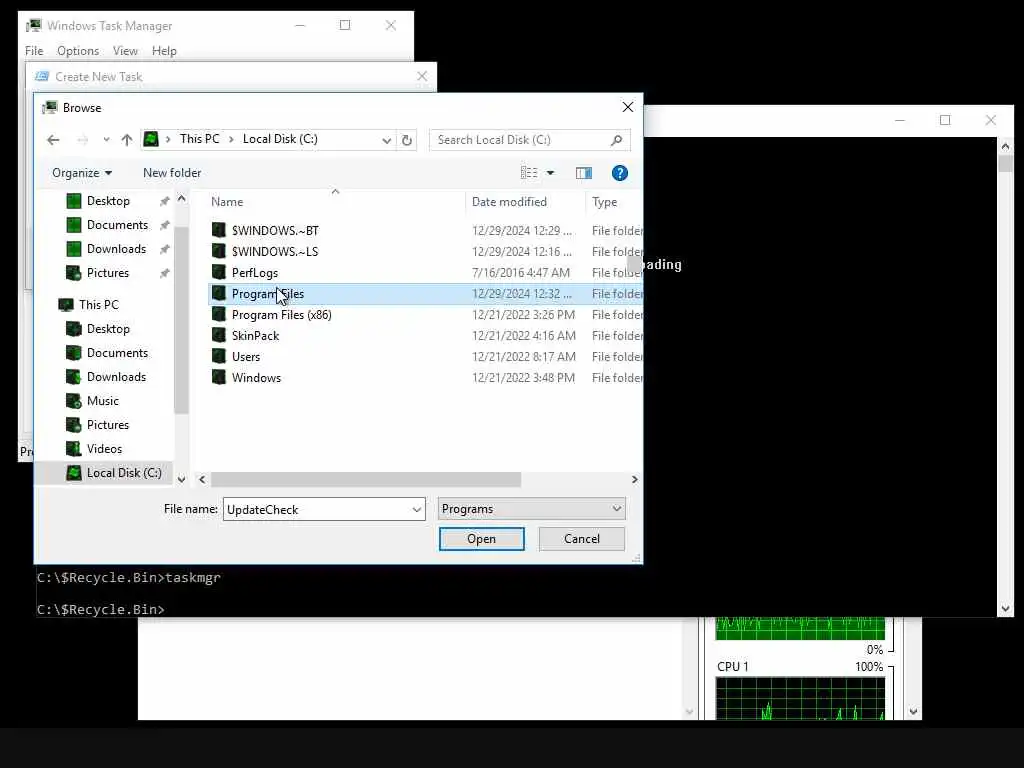Click the file list right scroll arrow

point(634,479)
